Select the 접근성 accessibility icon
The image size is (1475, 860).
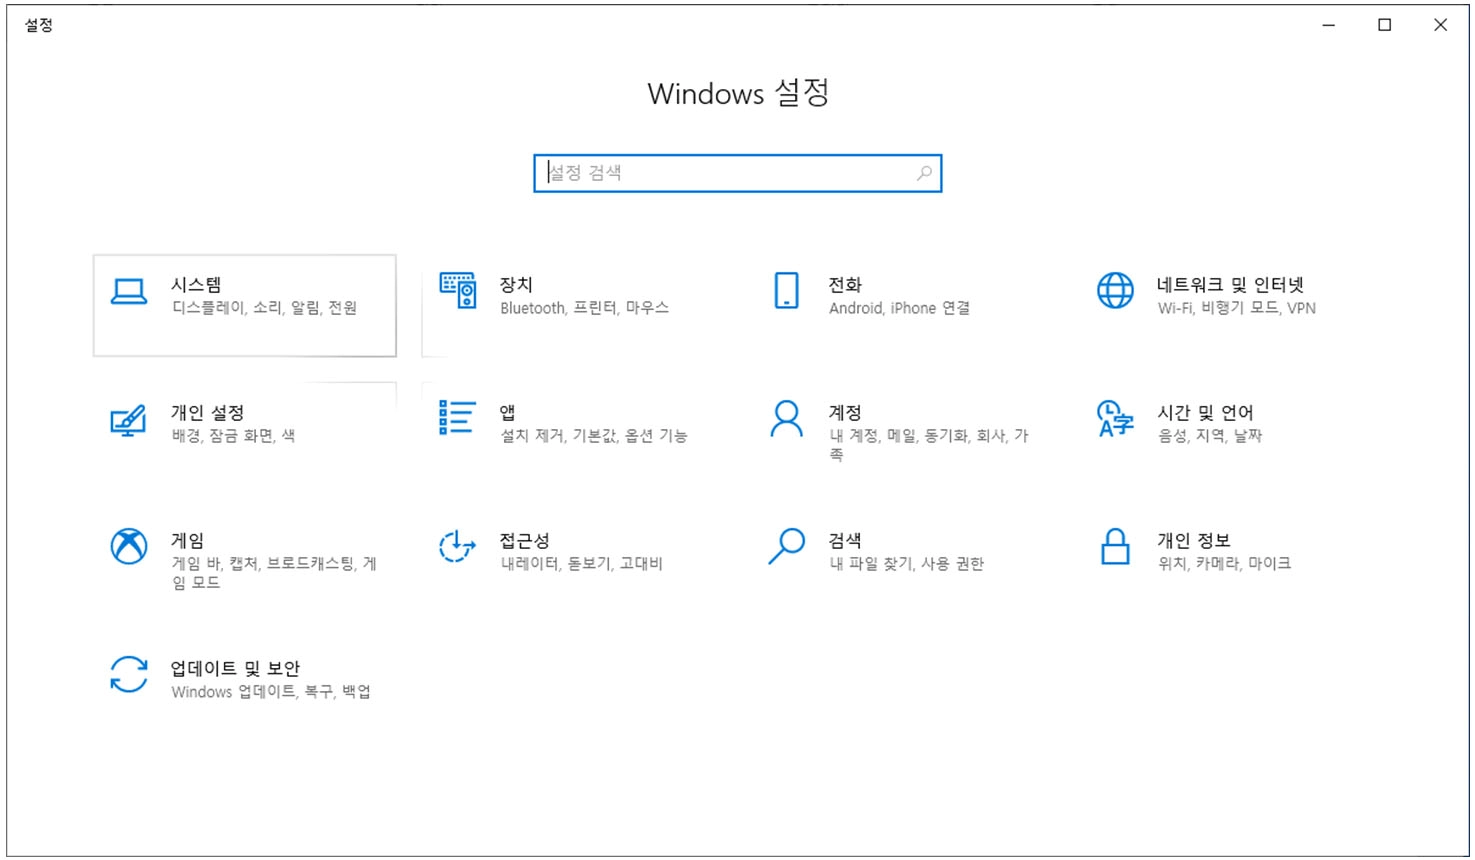point(457,548)
